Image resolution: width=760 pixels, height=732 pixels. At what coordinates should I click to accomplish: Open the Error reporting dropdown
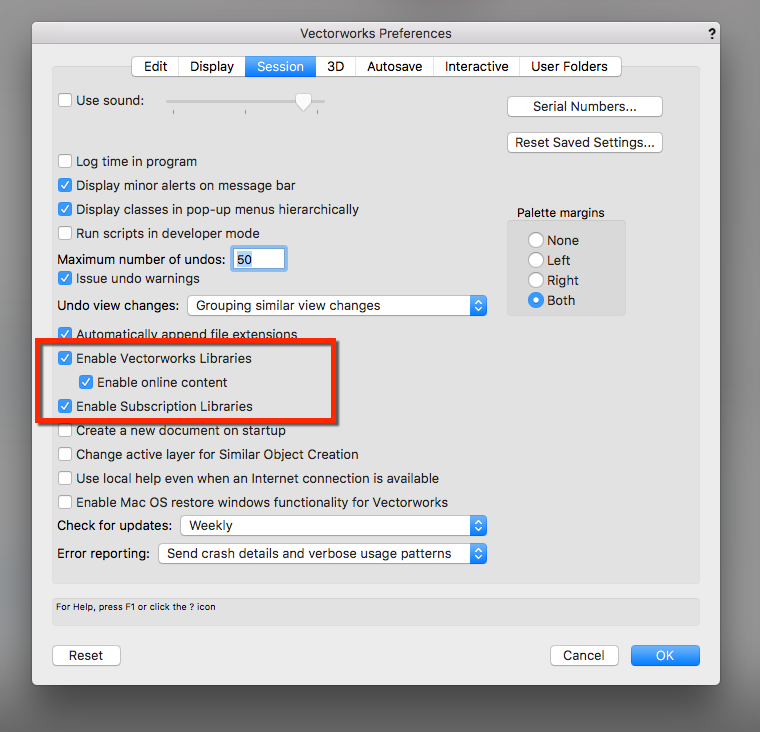click(x=322, y=554)
